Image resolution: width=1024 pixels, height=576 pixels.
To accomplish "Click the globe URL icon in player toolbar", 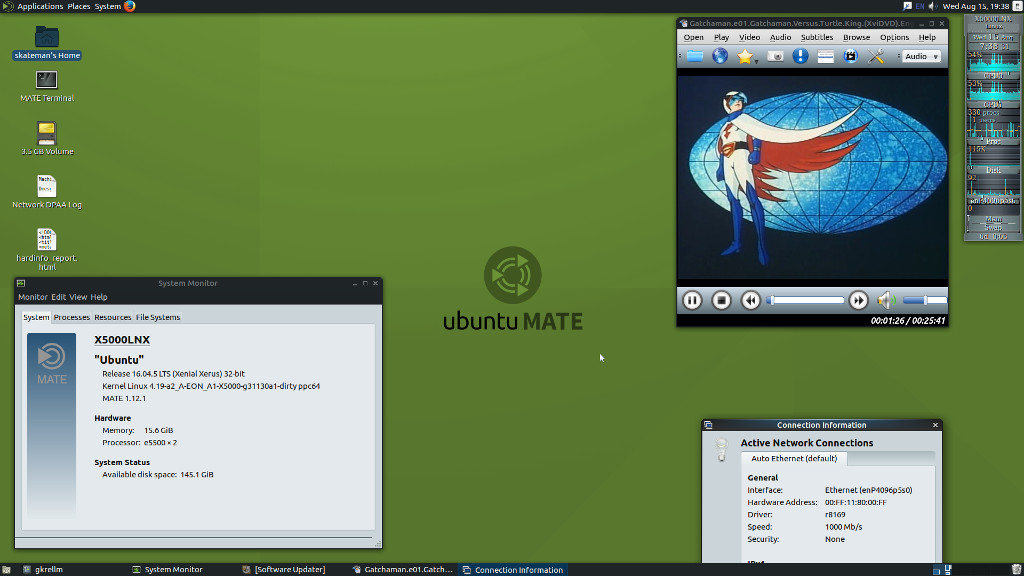I will (720, 56).
